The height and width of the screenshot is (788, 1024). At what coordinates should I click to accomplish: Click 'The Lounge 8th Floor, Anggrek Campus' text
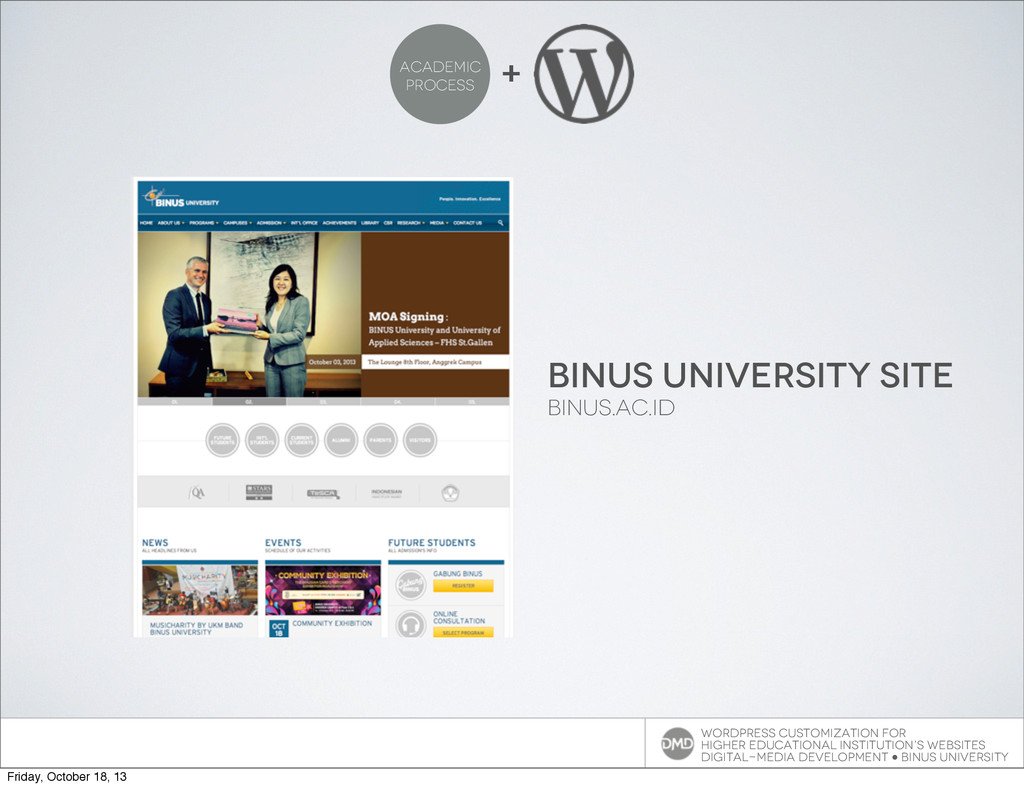coord(424,362)
